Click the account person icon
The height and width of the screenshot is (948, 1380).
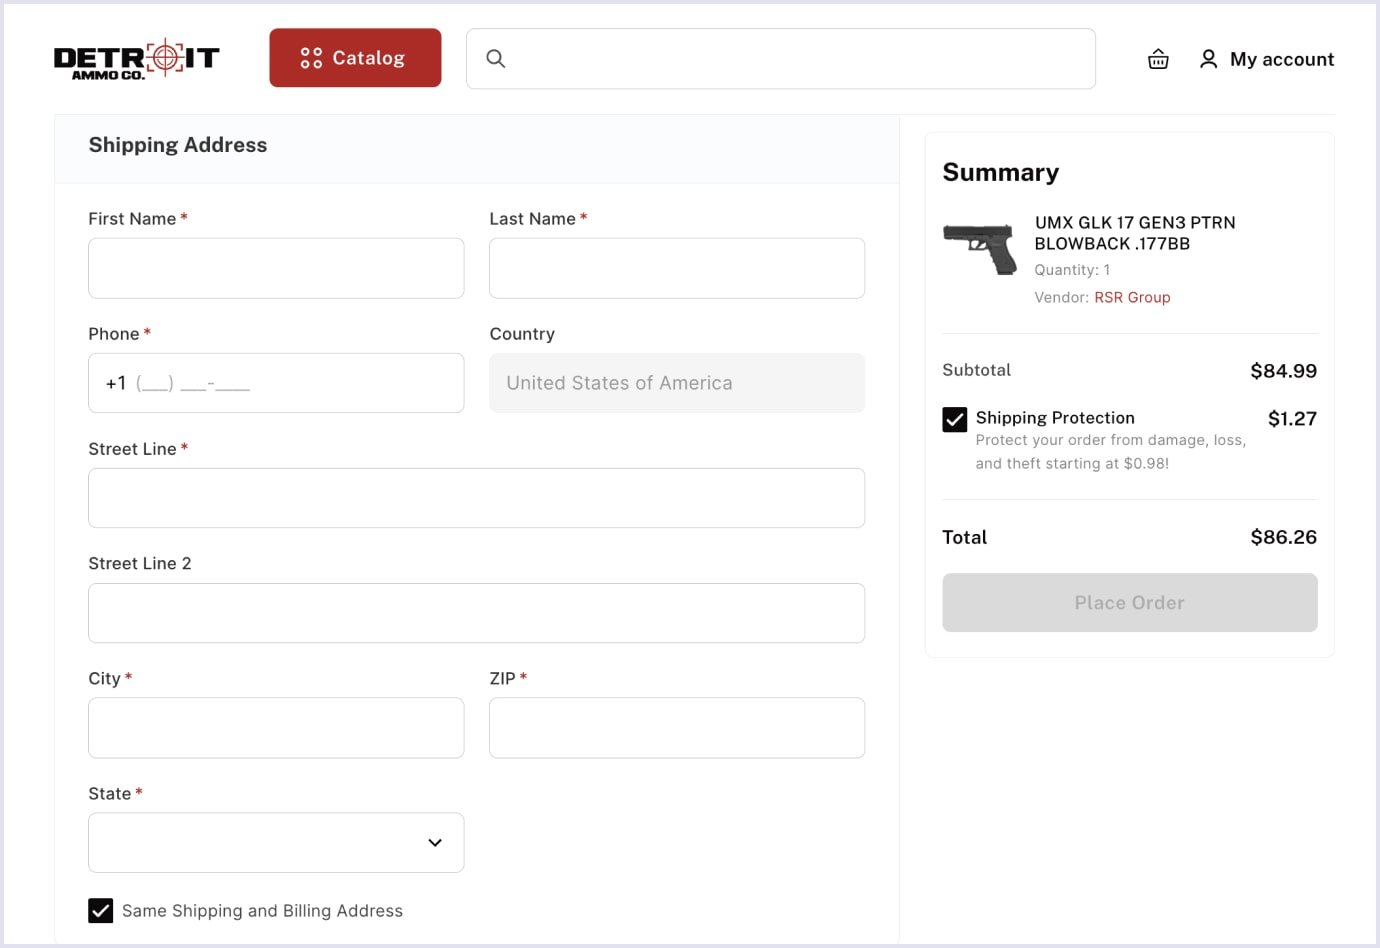[1208, 59]
